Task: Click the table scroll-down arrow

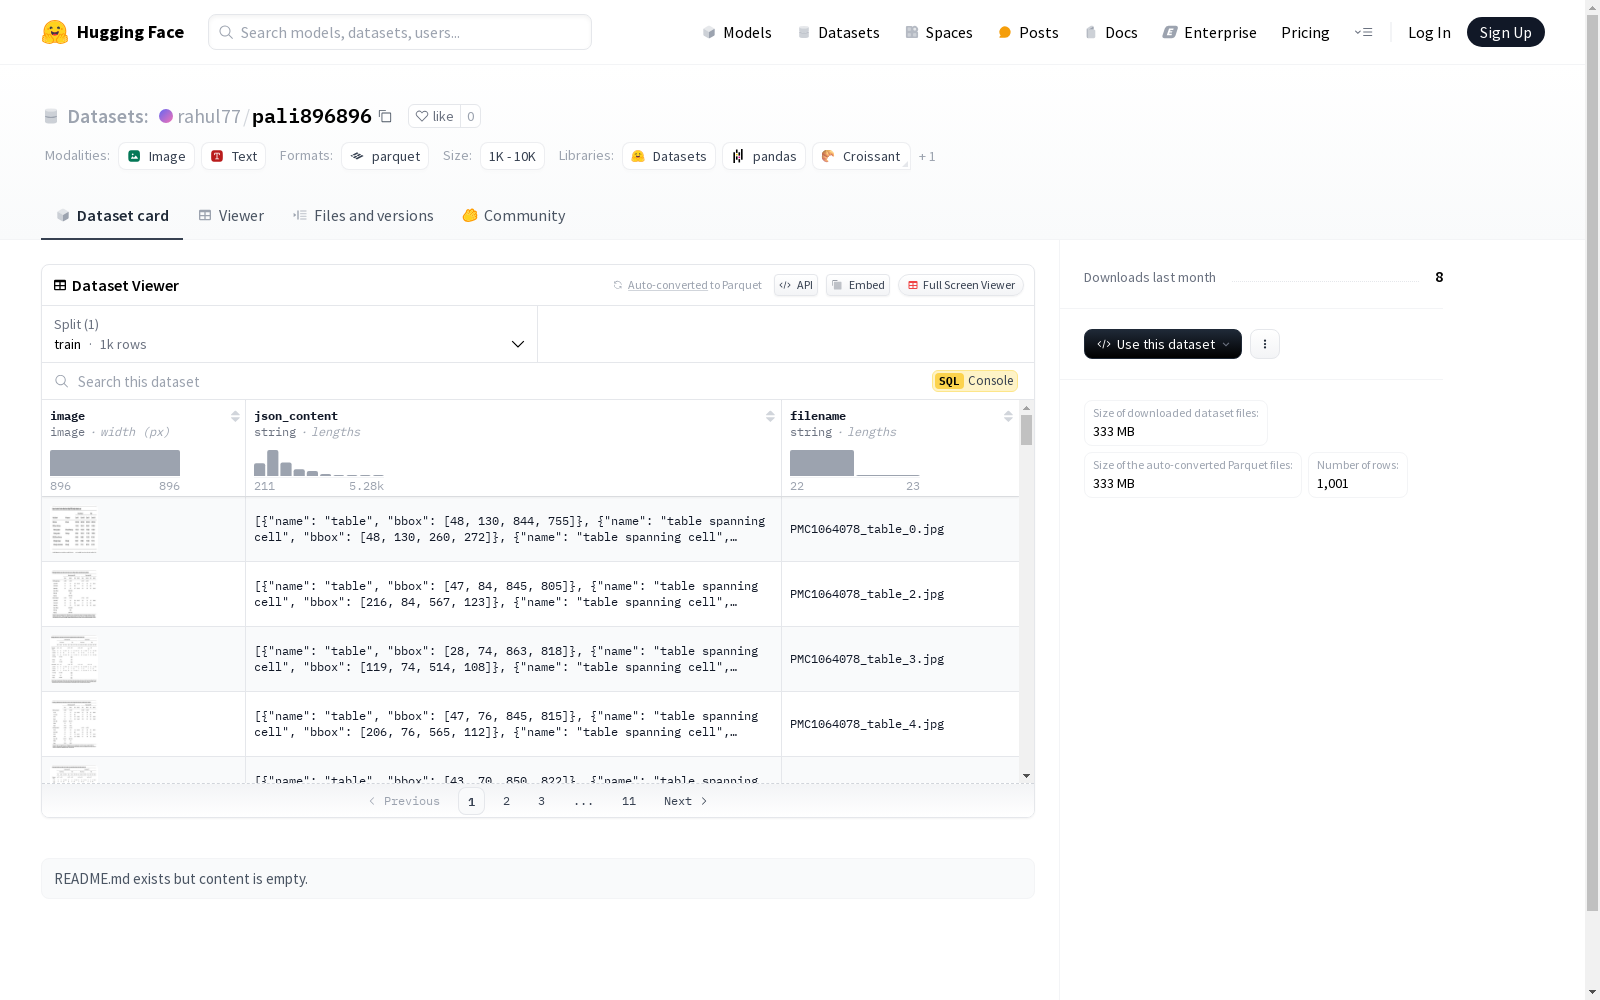Action: 1026,776
